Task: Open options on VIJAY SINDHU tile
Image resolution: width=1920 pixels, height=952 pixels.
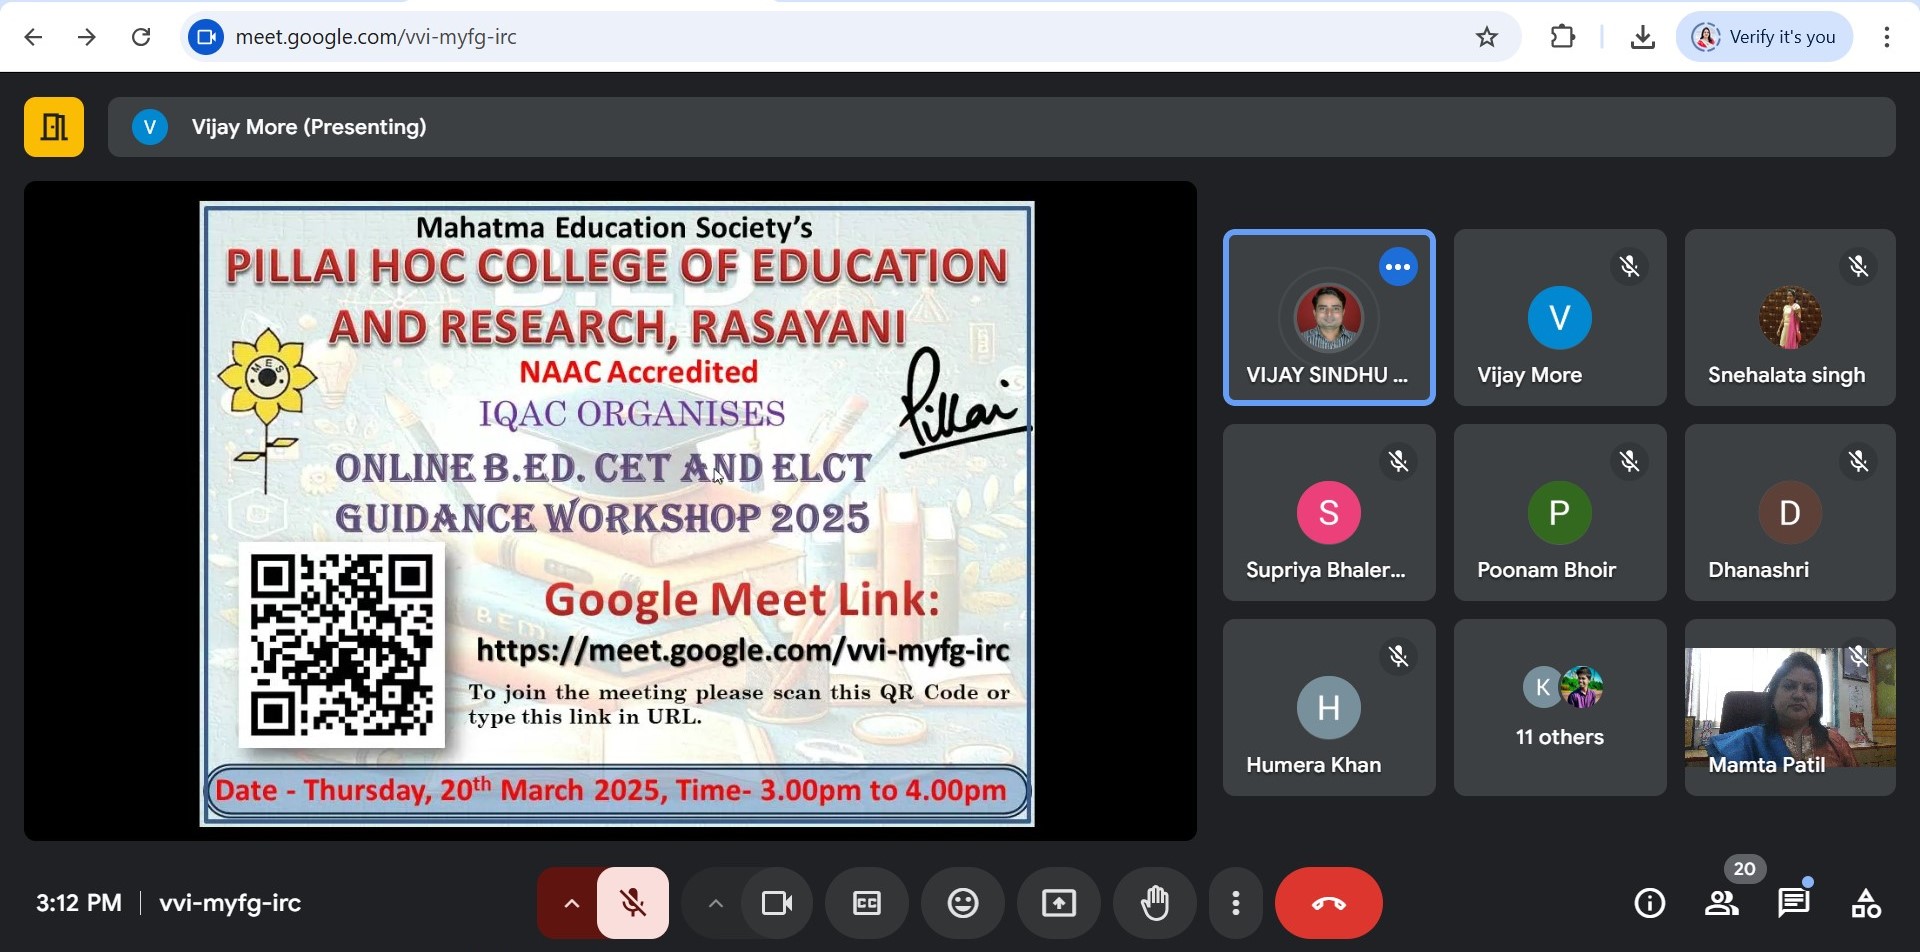Action: (1399, 267)
